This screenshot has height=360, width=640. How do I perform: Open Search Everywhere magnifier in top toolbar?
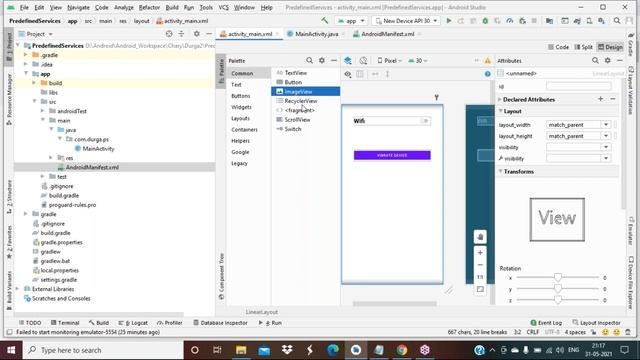617,21
